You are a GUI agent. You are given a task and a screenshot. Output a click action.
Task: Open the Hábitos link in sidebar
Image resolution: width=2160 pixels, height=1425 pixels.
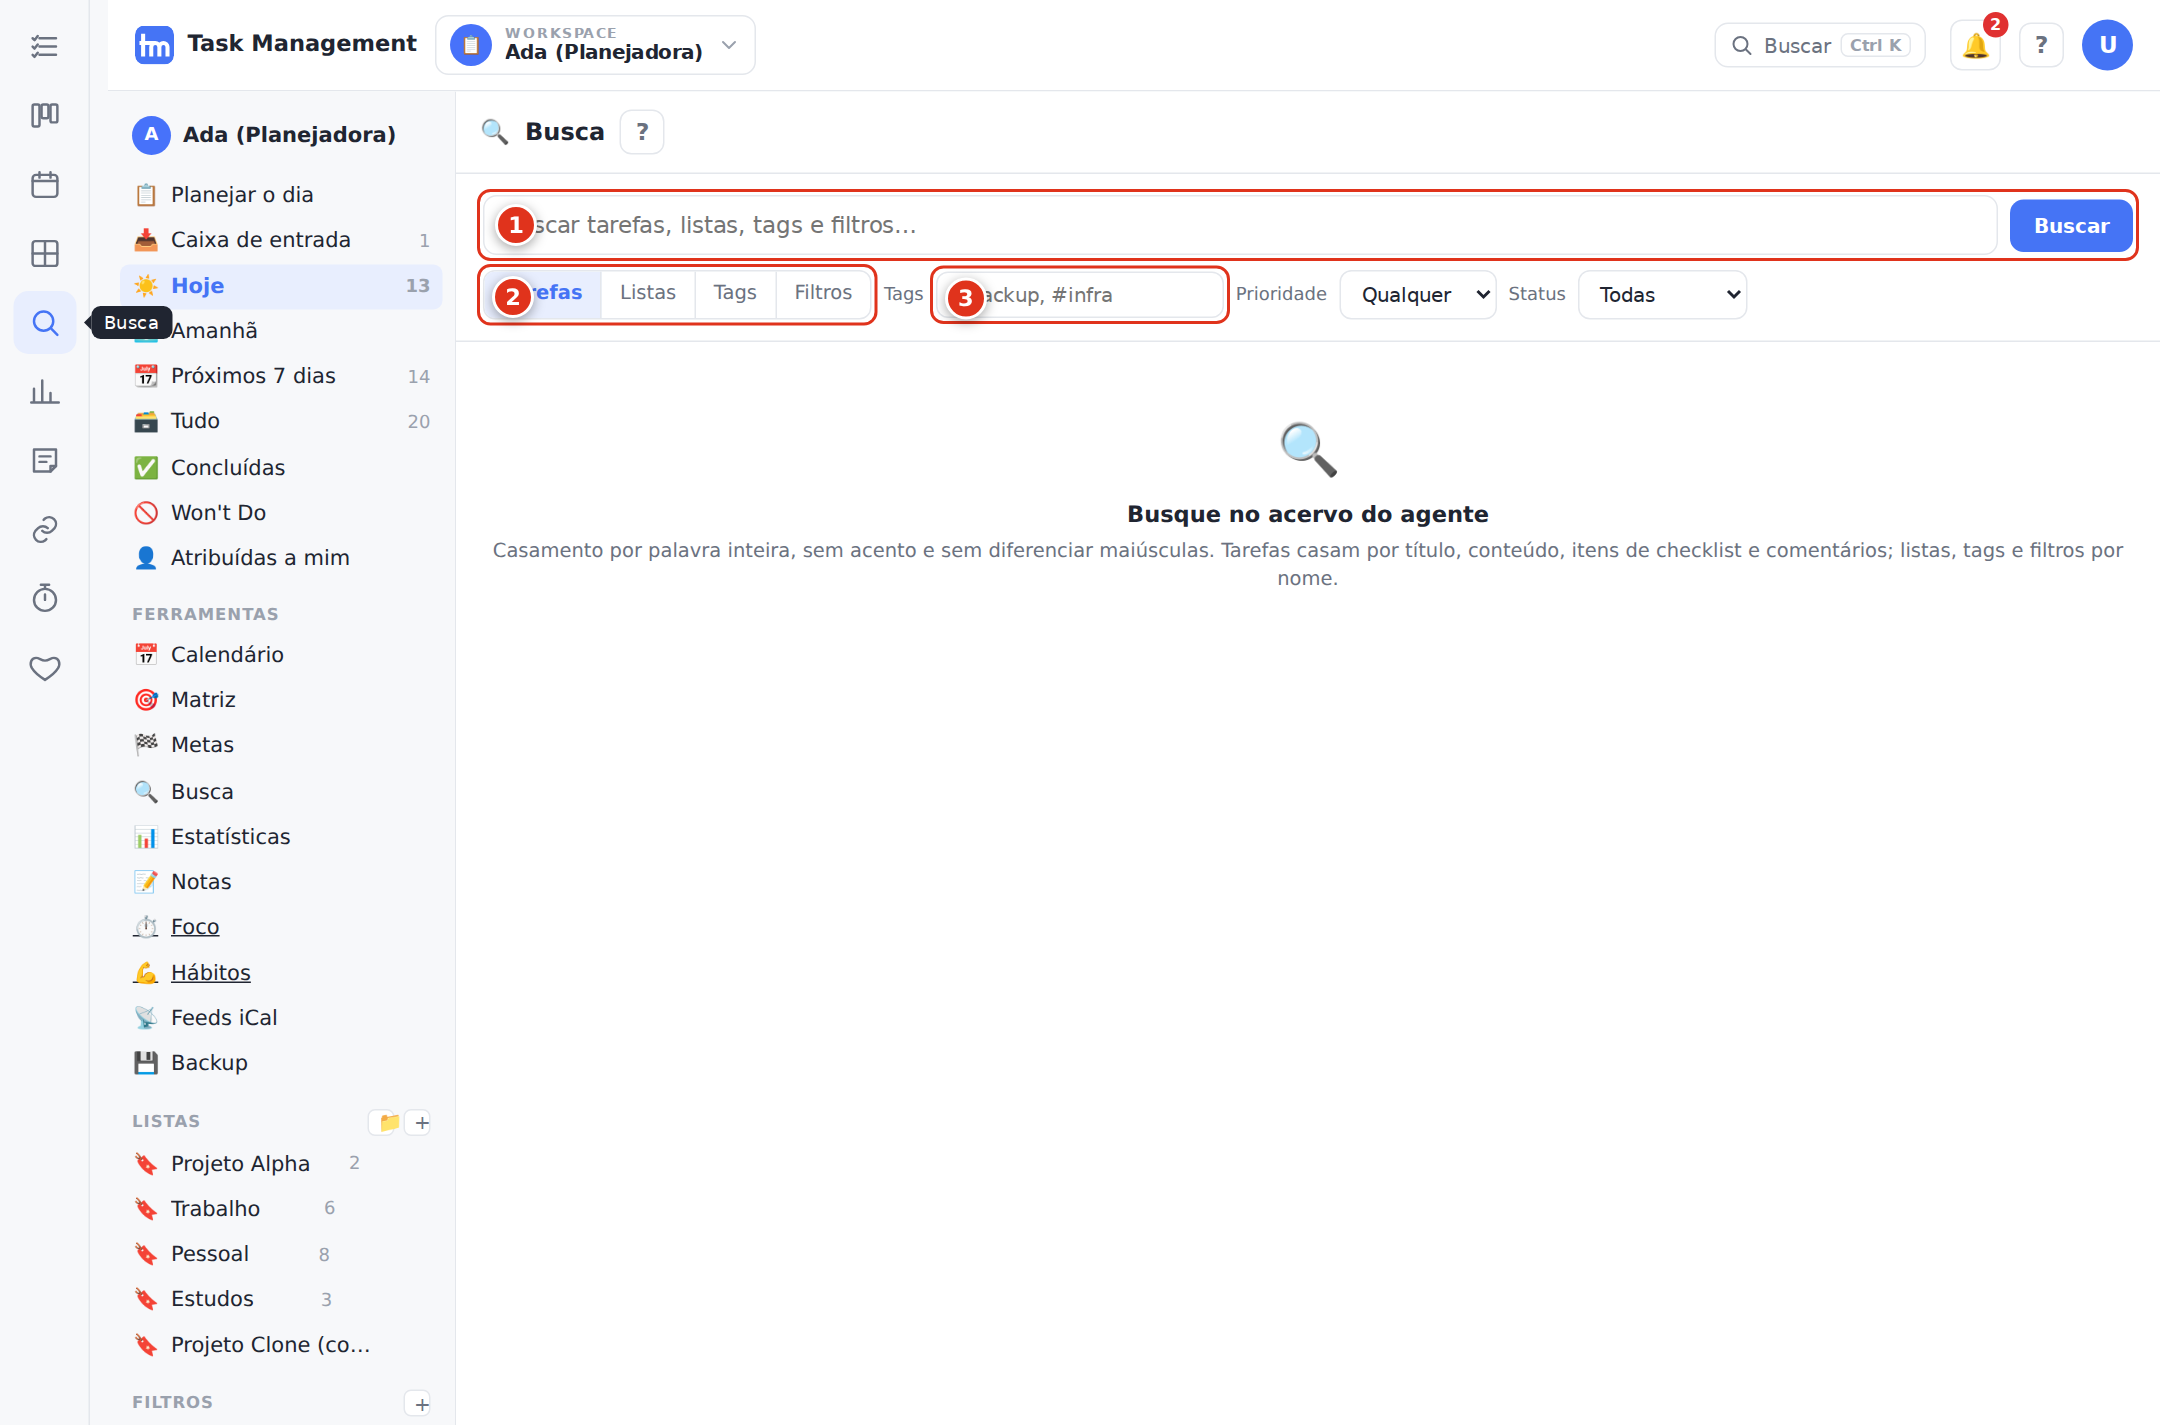210,972
